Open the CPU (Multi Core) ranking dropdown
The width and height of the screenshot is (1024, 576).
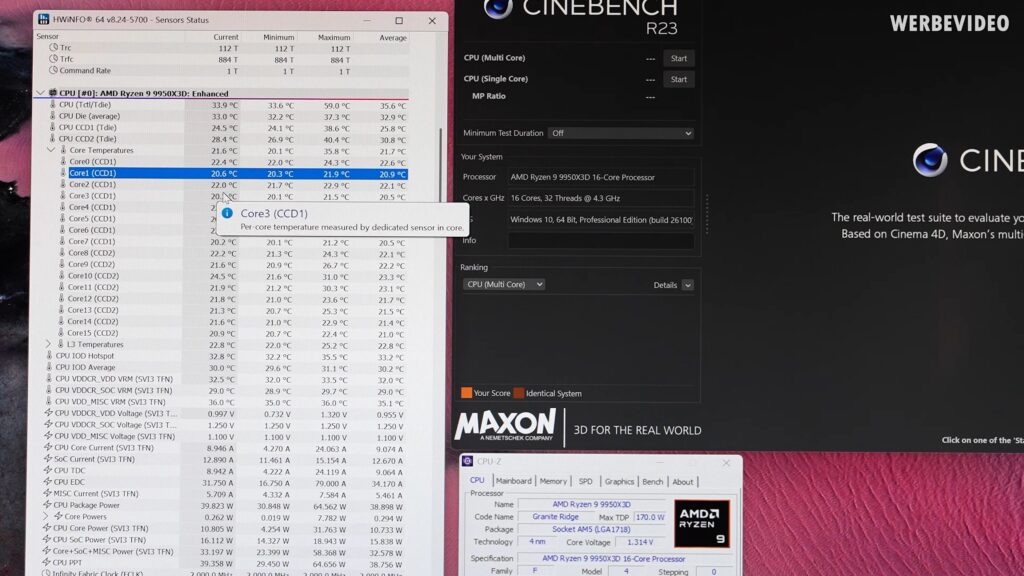[x=504, y=284]
